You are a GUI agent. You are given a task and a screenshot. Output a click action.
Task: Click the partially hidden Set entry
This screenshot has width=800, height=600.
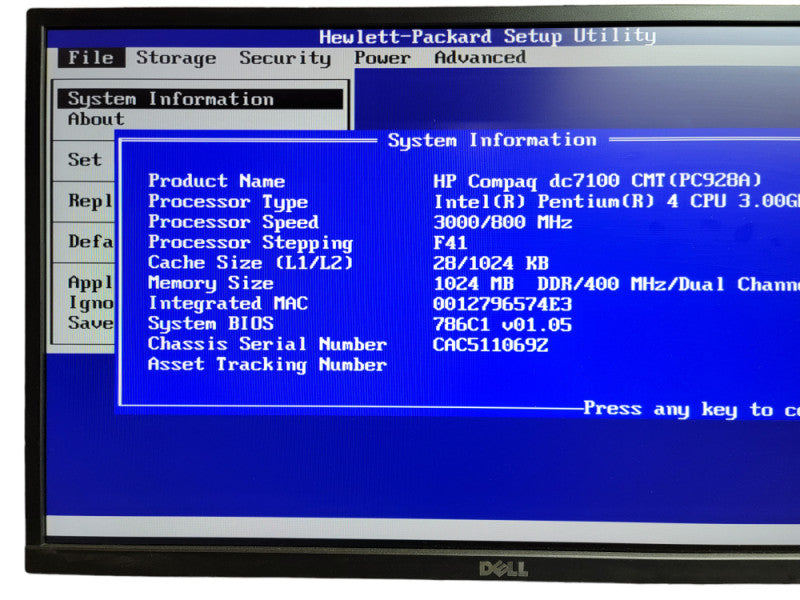(x=85, y=160)
